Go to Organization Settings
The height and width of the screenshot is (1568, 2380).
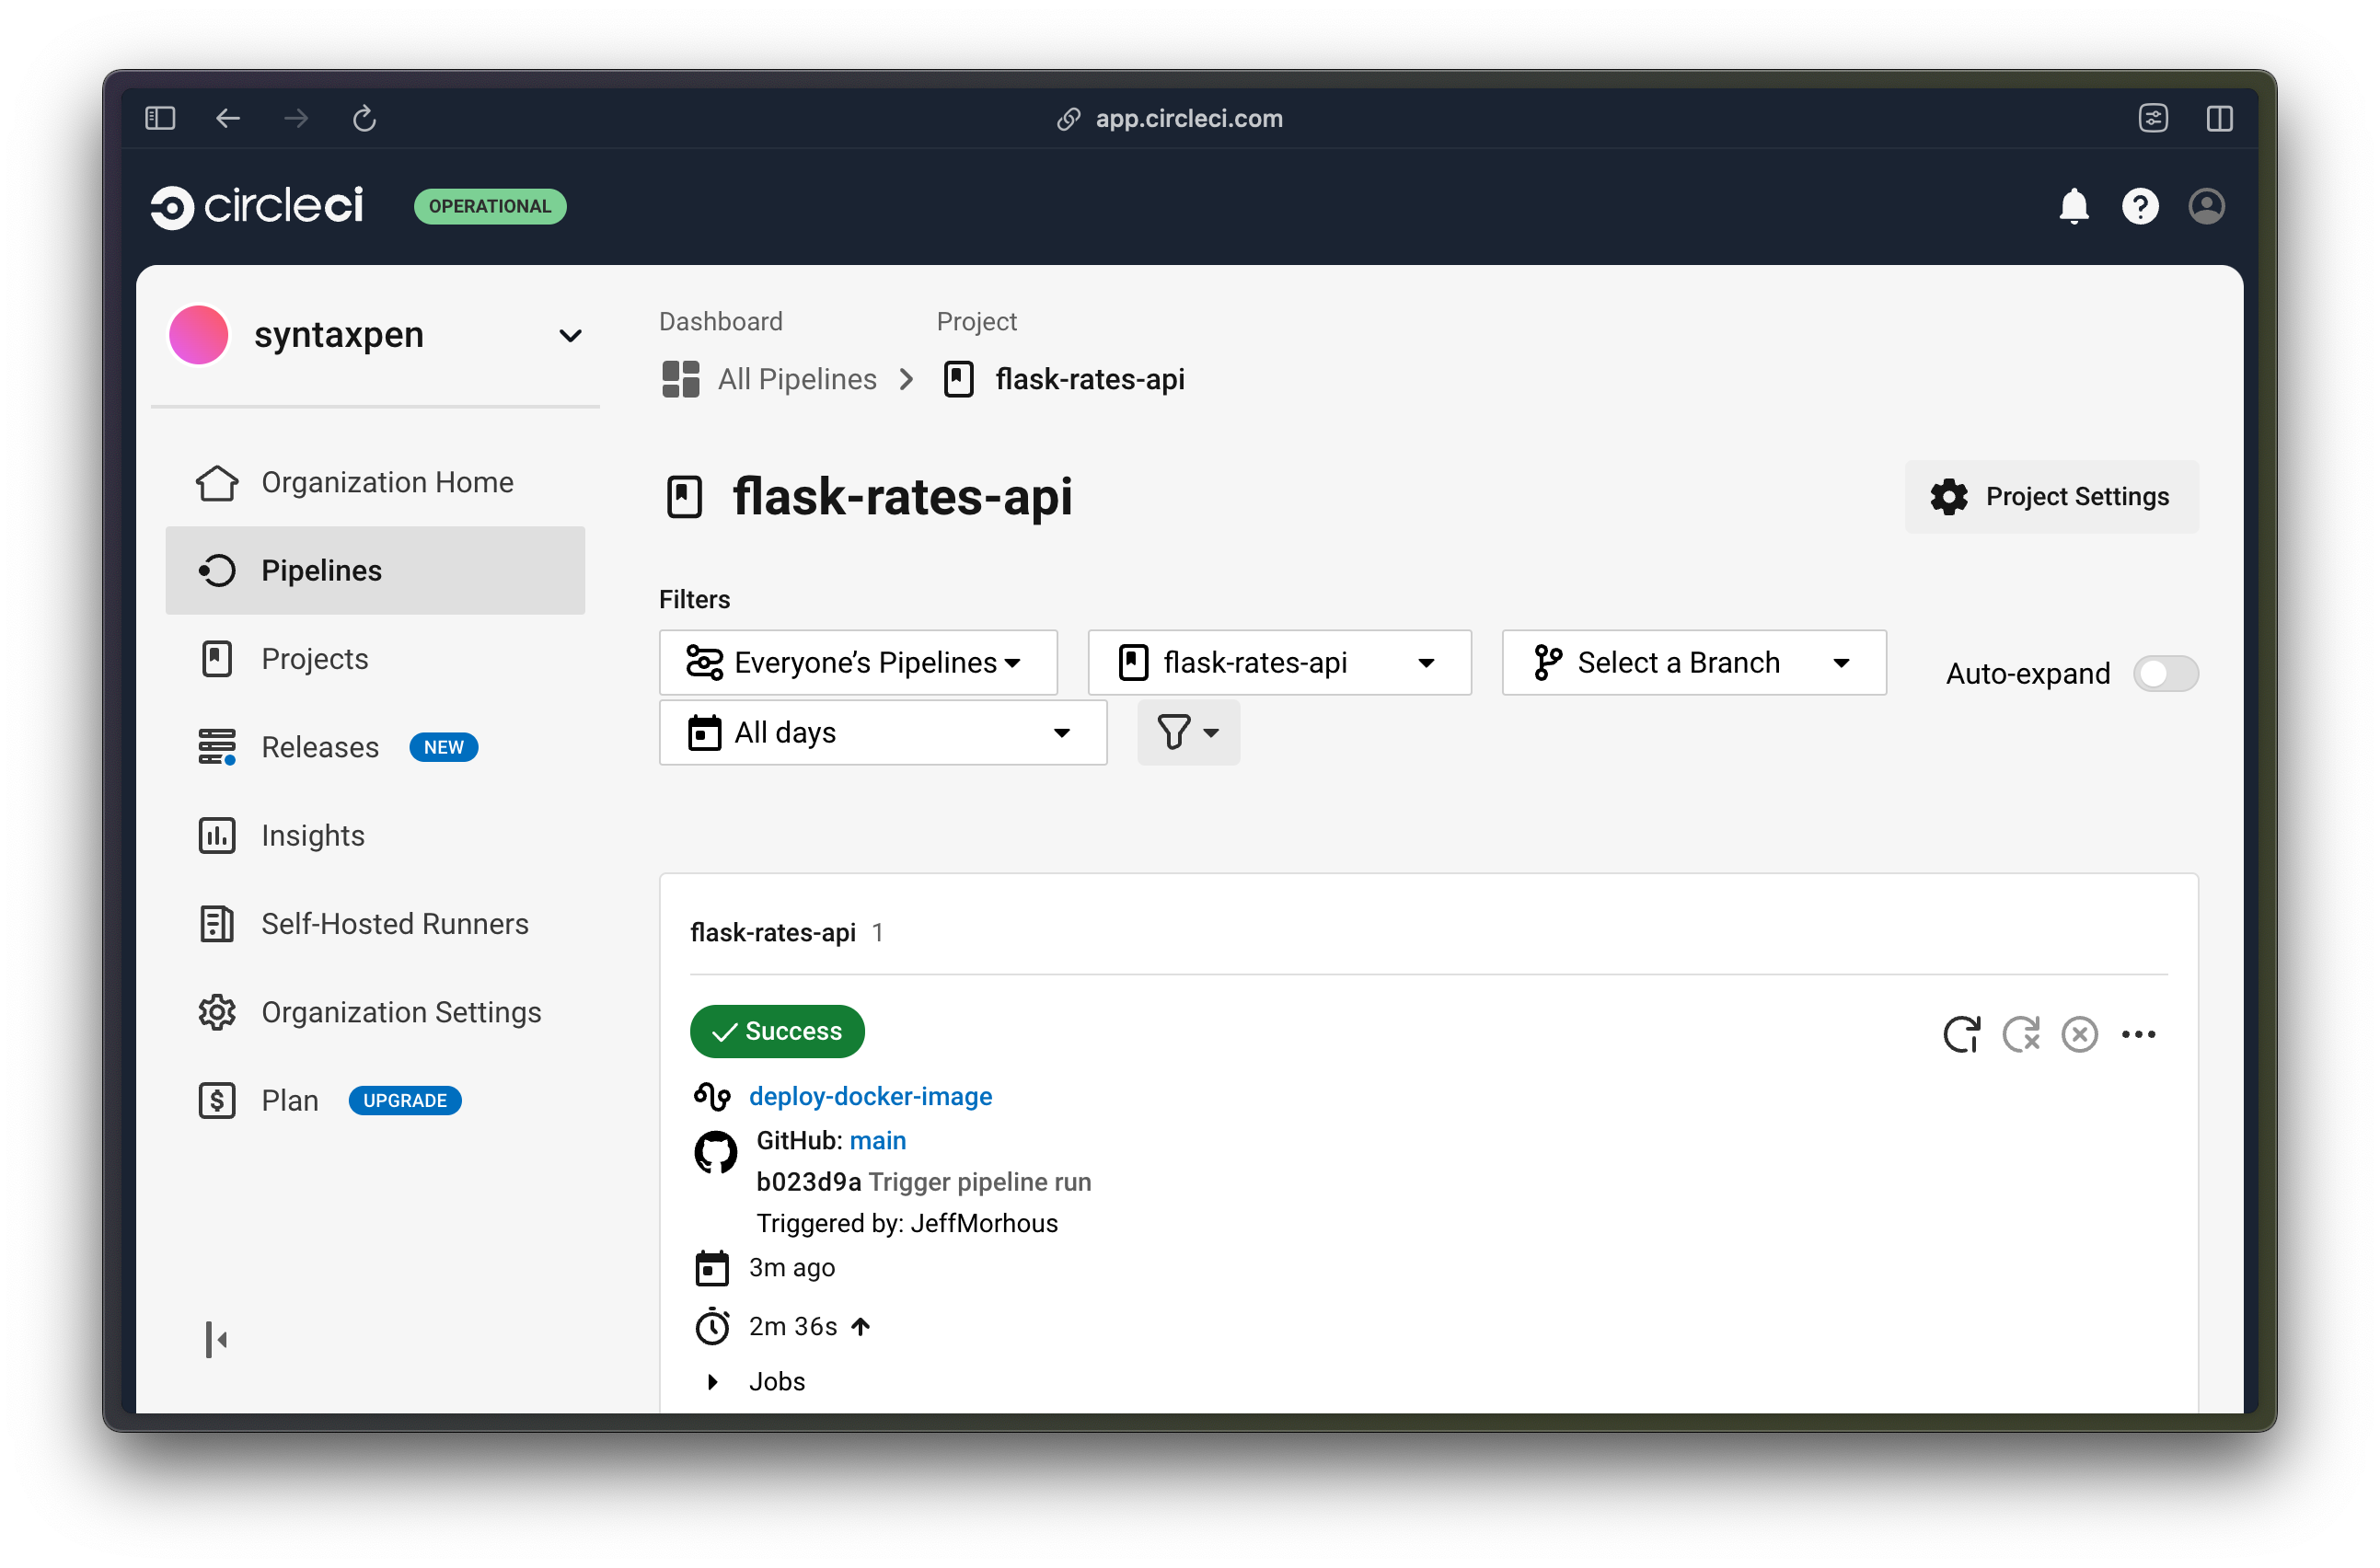(400, 1012)
